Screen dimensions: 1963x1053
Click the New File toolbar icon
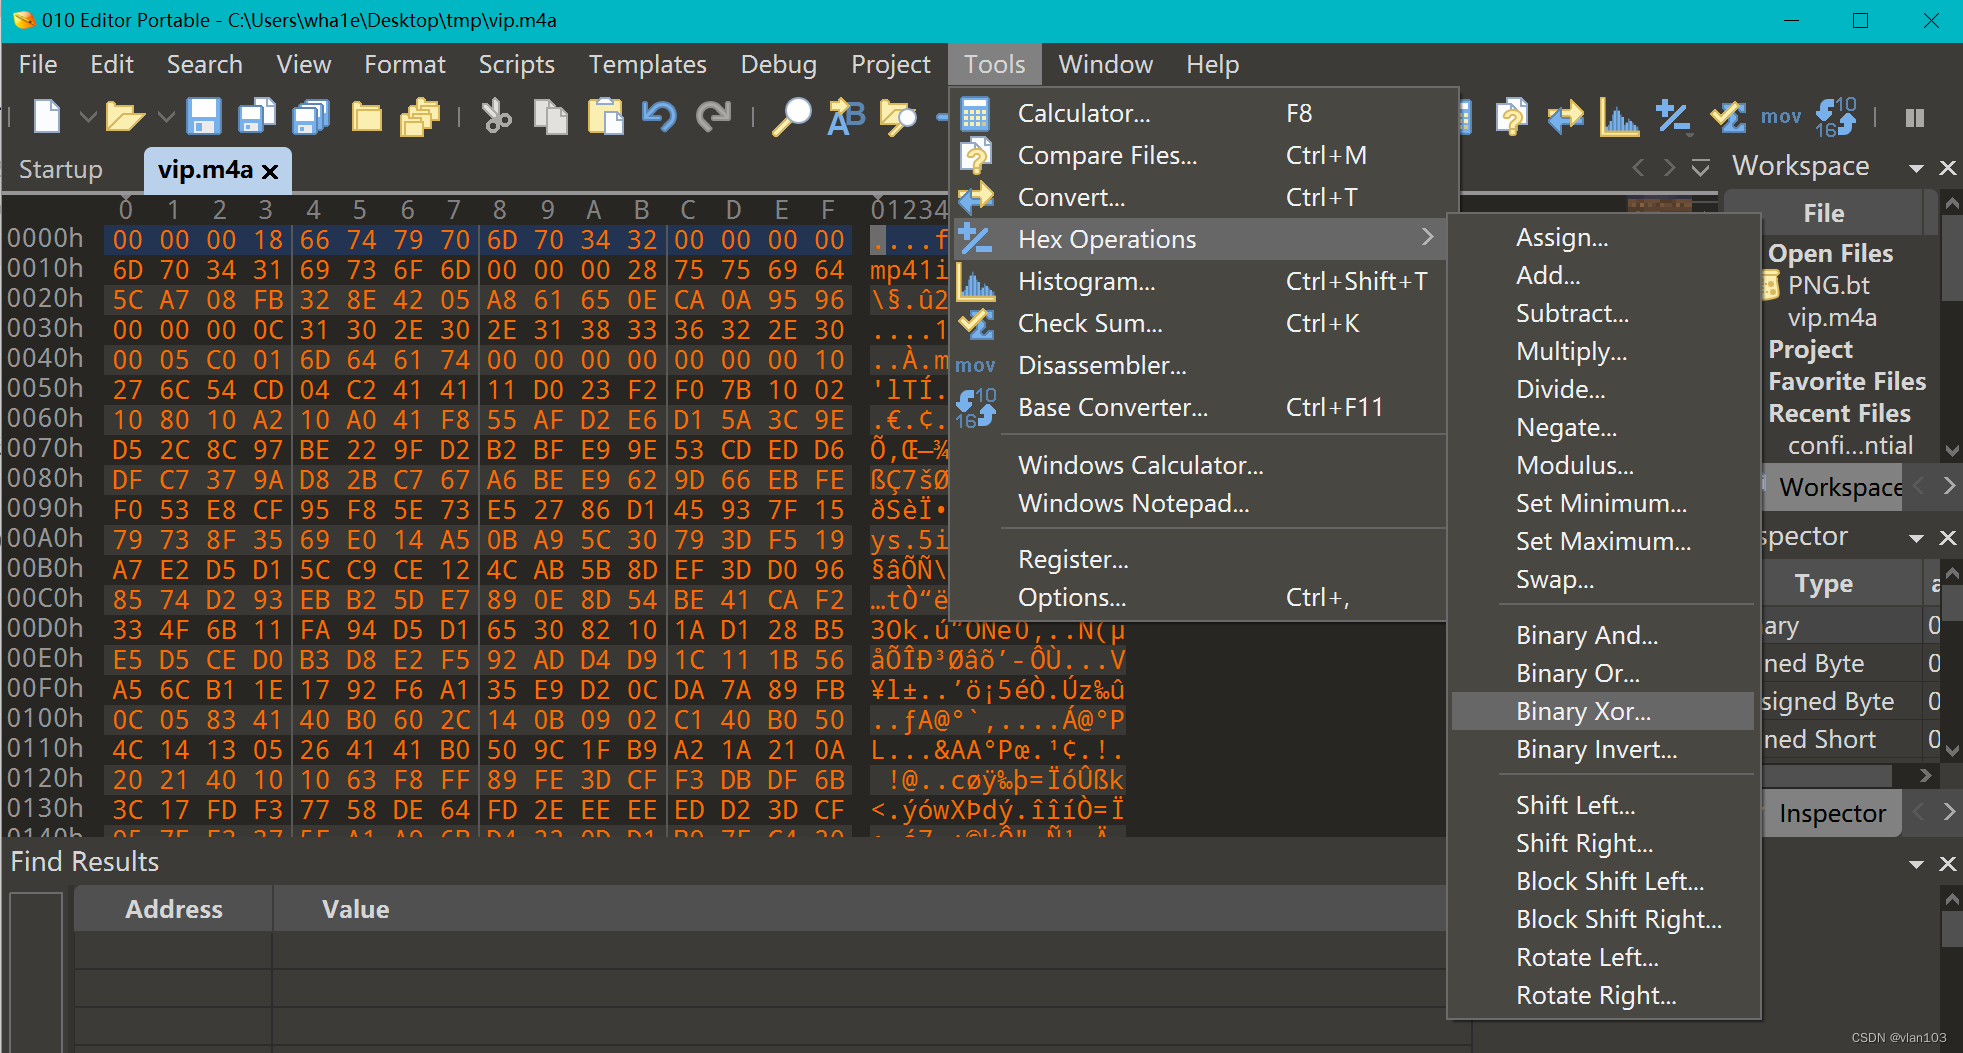(x=47, y=116)
